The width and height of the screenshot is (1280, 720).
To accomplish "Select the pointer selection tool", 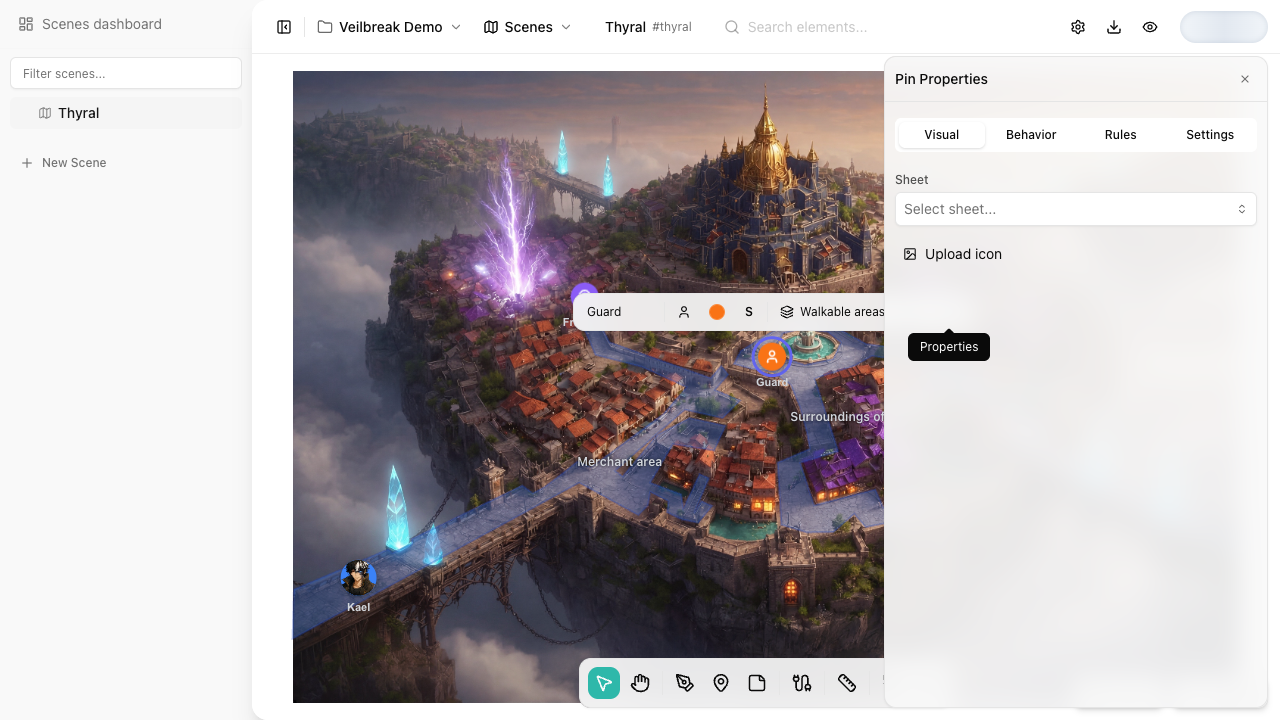I will tap(604, 683).
